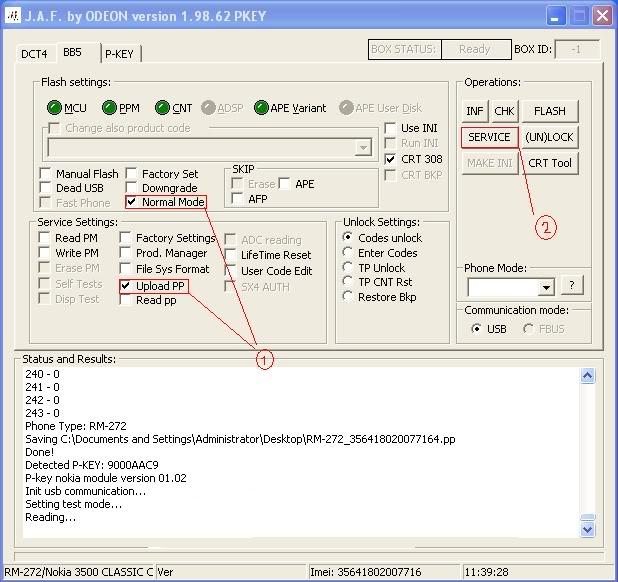Click the MAKE INI button
The image size is (618, 582).
click(490, 163)
